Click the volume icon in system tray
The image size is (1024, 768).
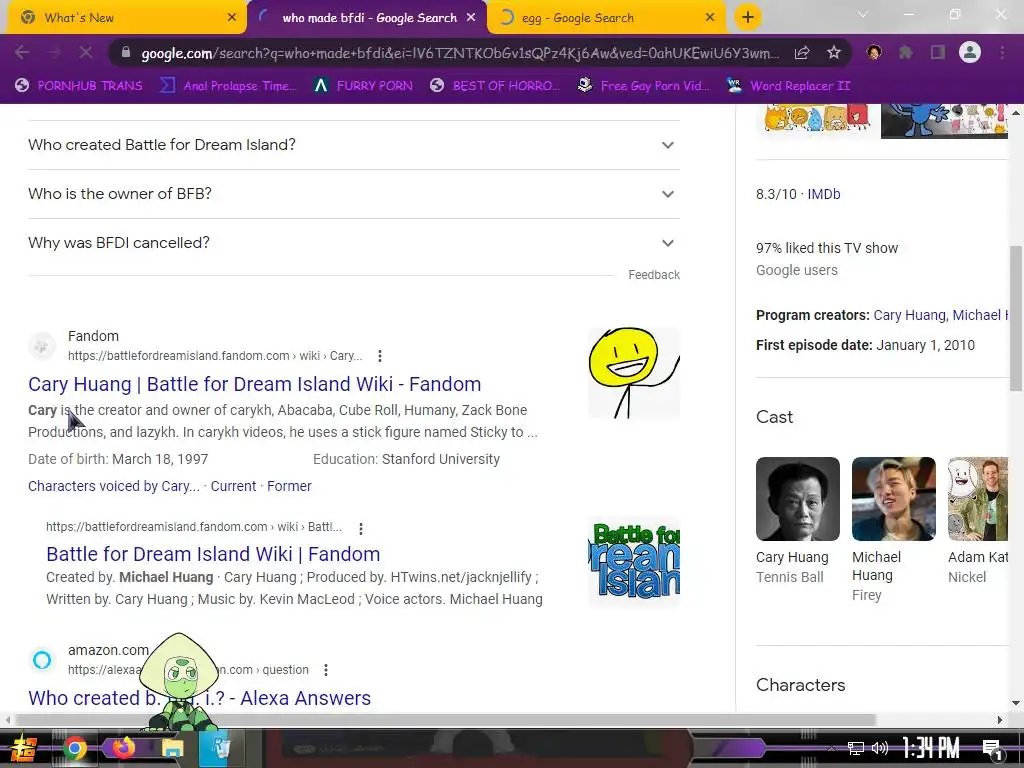coord(880,748)
